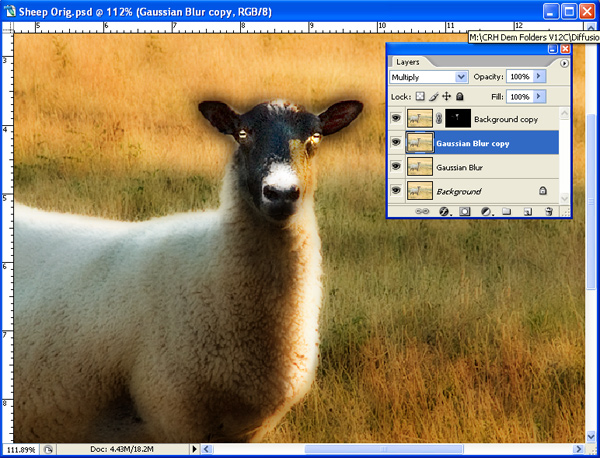This screenshot has width=600, height=458.
Task: Add a layer mask to current layer
Action: pos(465,211)
